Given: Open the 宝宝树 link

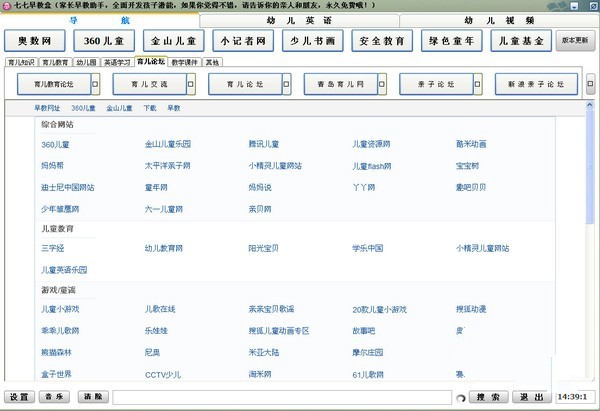Looking at the screenshot, I should [467, 166].
